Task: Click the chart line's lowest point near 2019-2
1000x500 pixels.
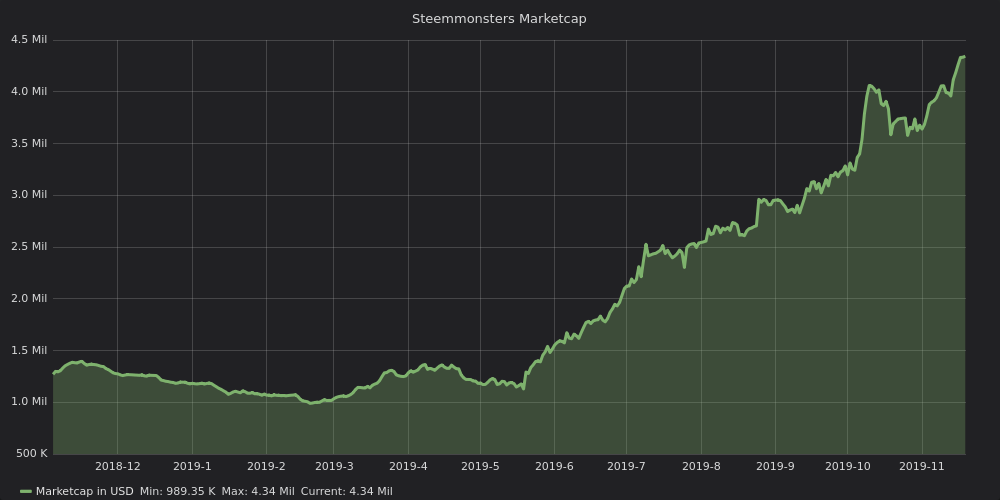Action: click(x=311, y=403)
